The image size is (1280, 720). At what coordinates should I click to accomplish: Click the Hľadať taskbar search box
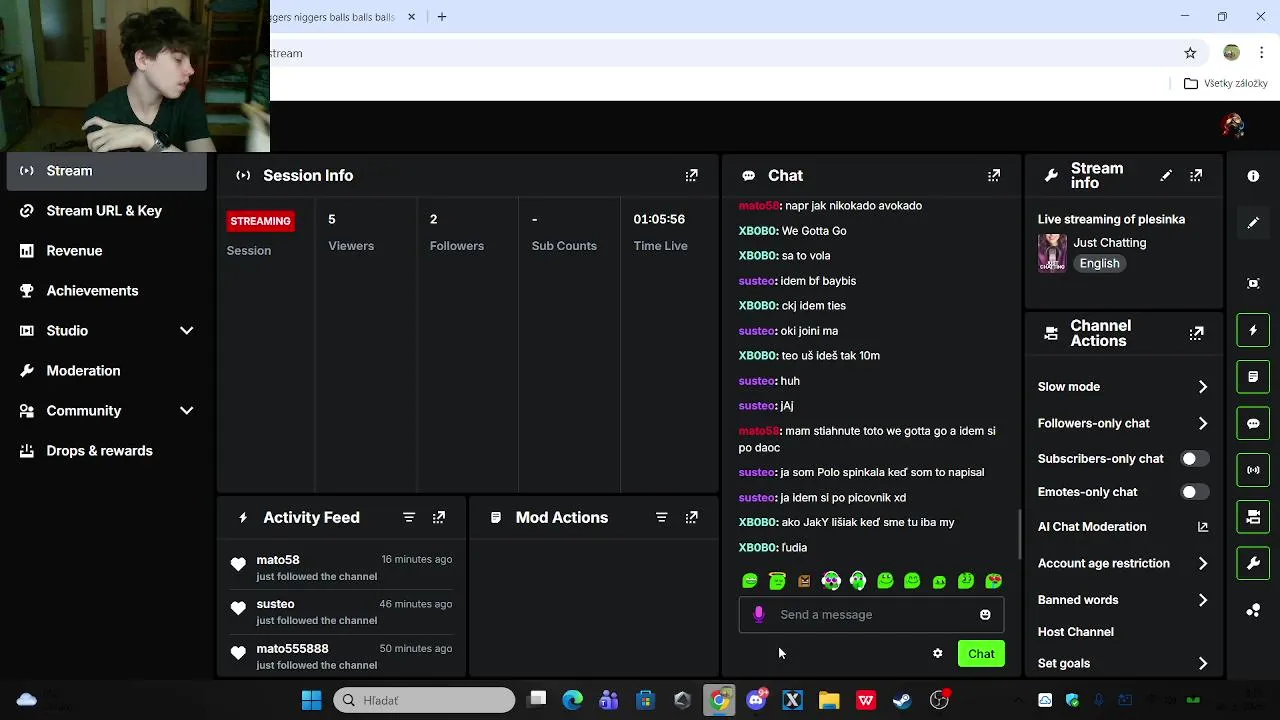tap(424, 701)
